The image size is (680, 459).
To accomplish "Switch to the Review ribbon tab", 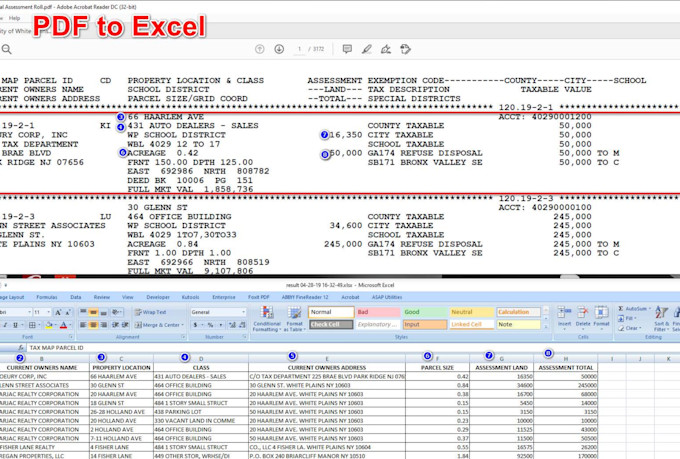I will click(x=101, y=297).
